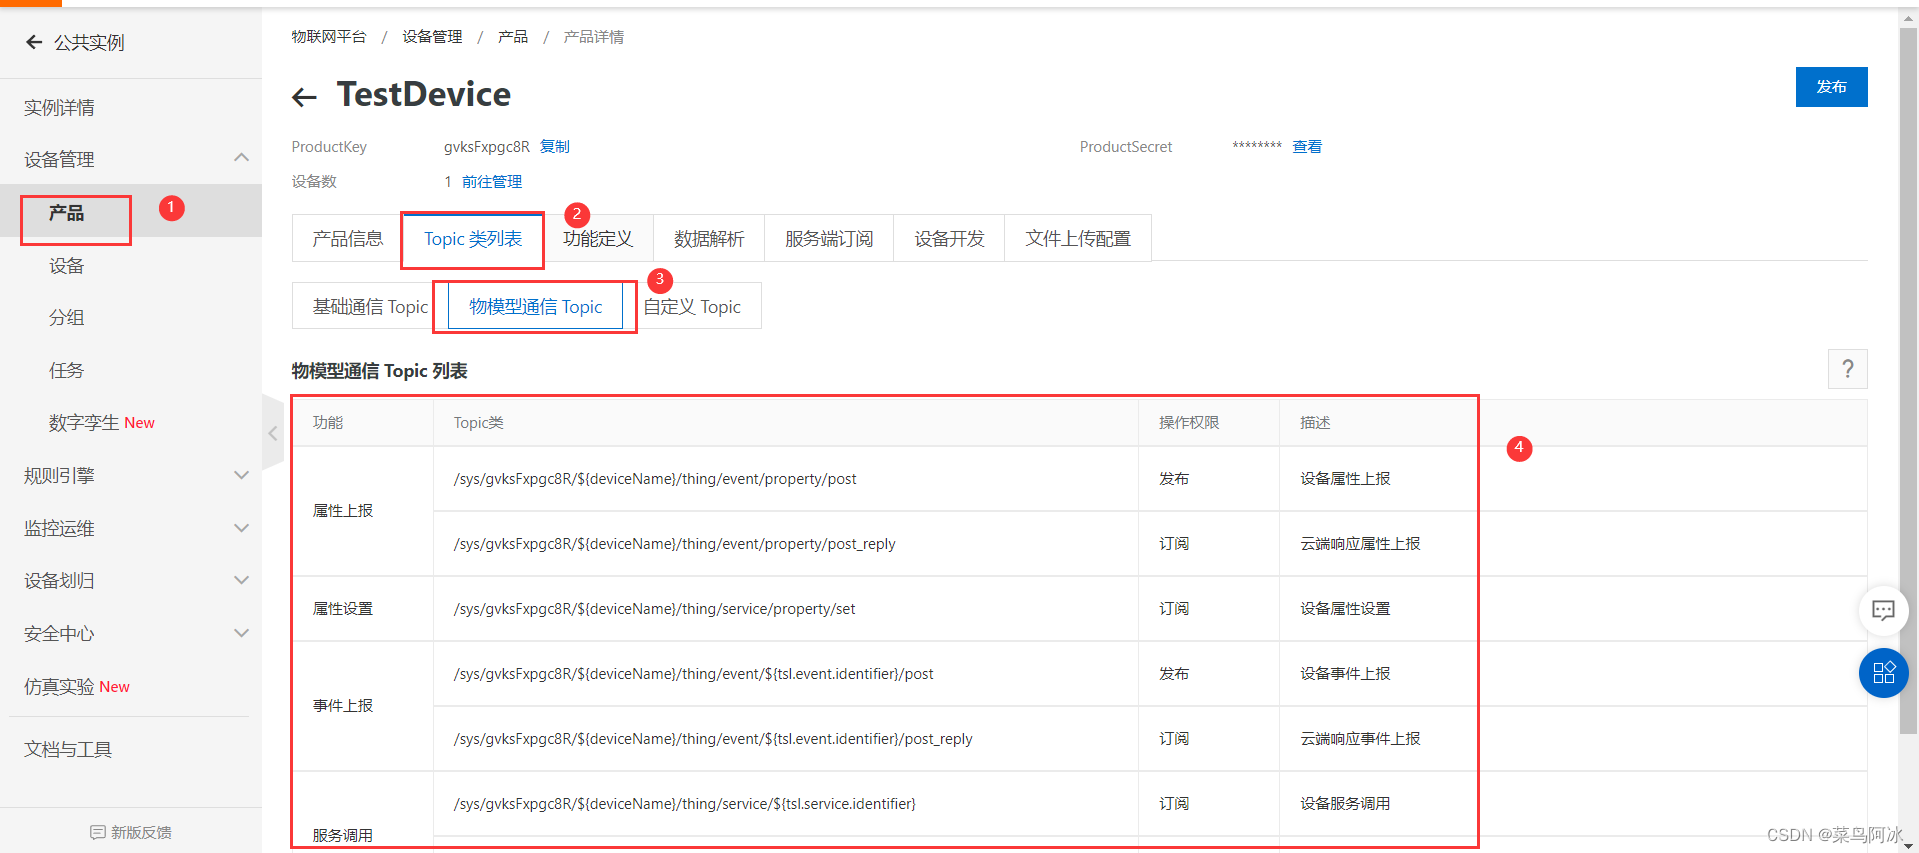Click the tsl.event.identifier}/post_reply topic path
1919x853 pixels.
[713, 738]
